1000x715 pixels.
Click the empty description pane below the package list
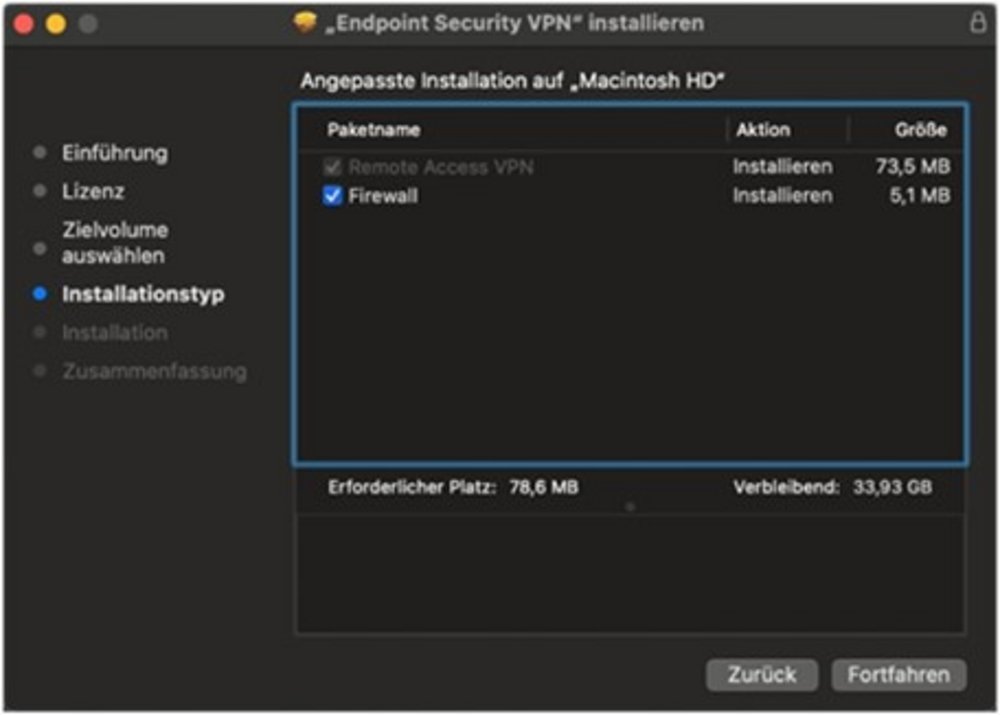click(630, 575)
